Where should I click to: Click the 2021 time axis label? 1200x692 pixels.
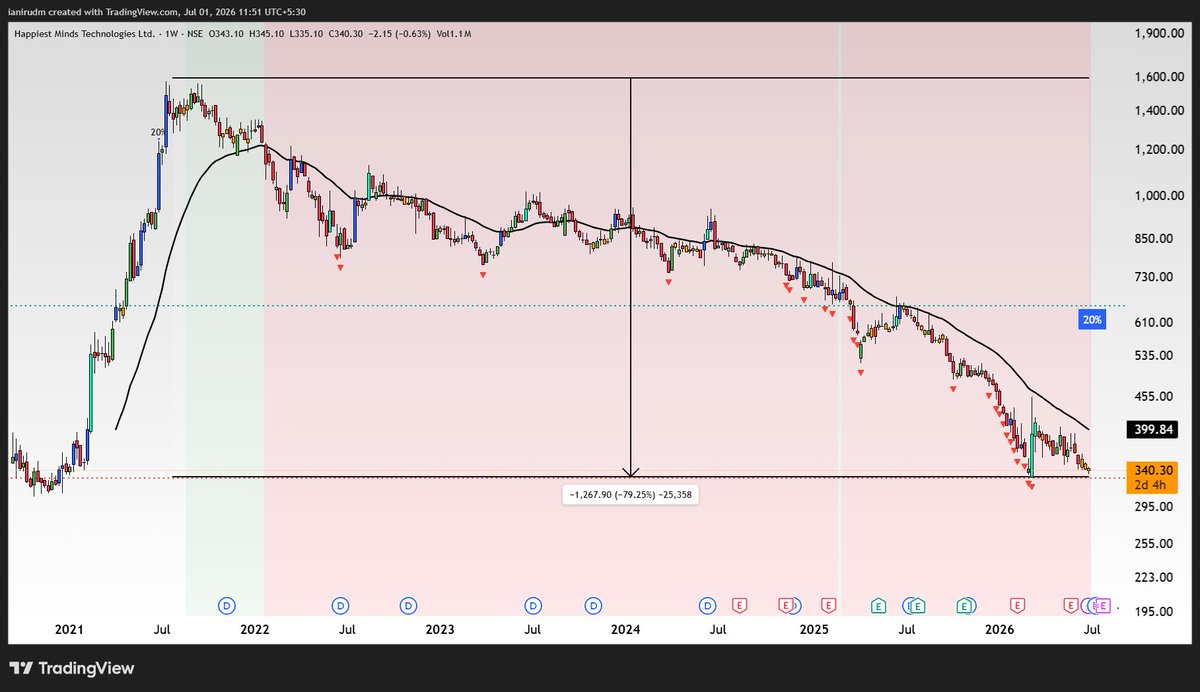[x=69, y=630]
